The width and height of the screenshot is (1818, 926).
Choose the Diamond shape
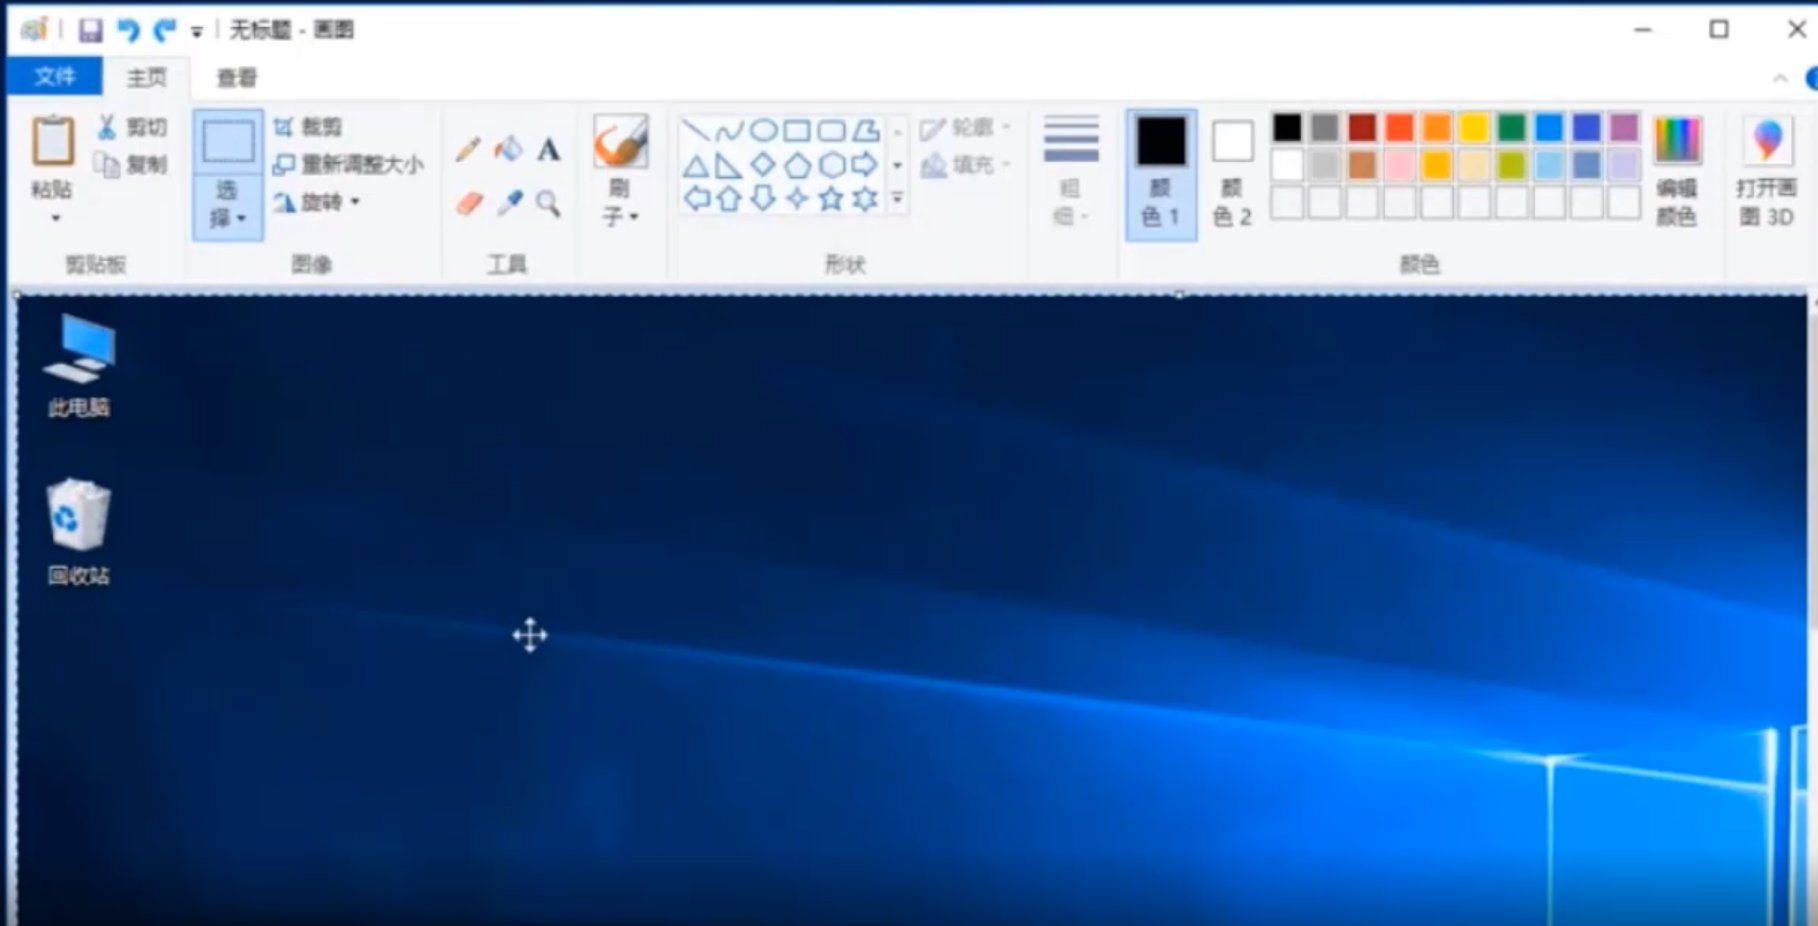pos(763,165)
